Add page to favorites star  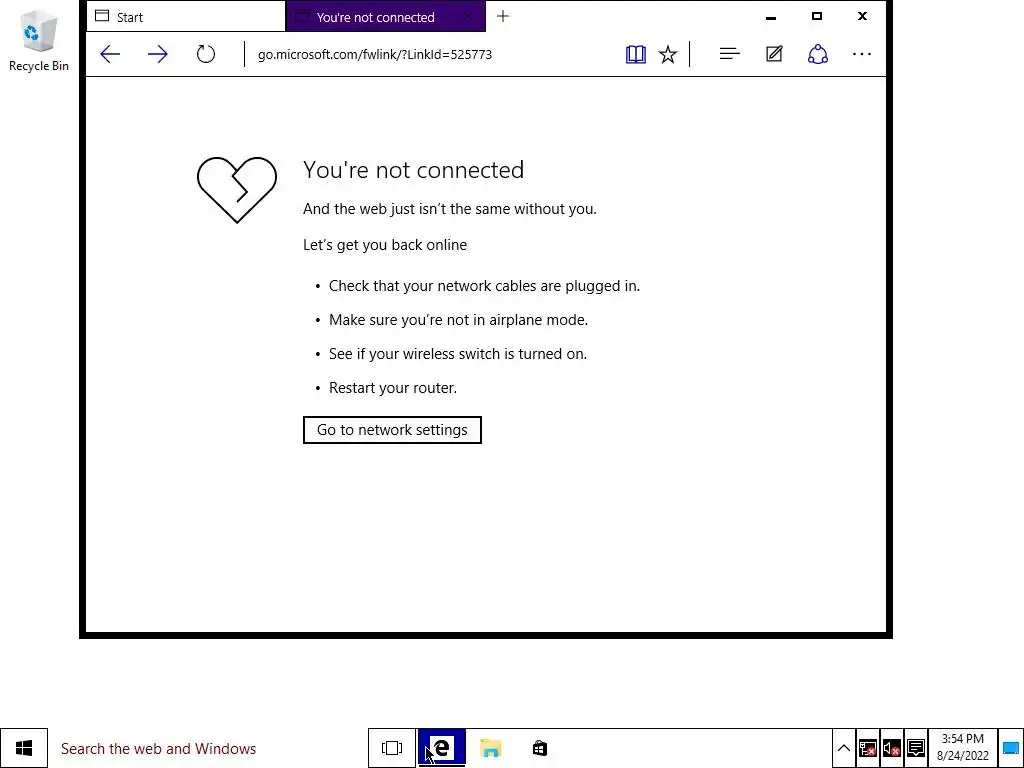point(667,54)
